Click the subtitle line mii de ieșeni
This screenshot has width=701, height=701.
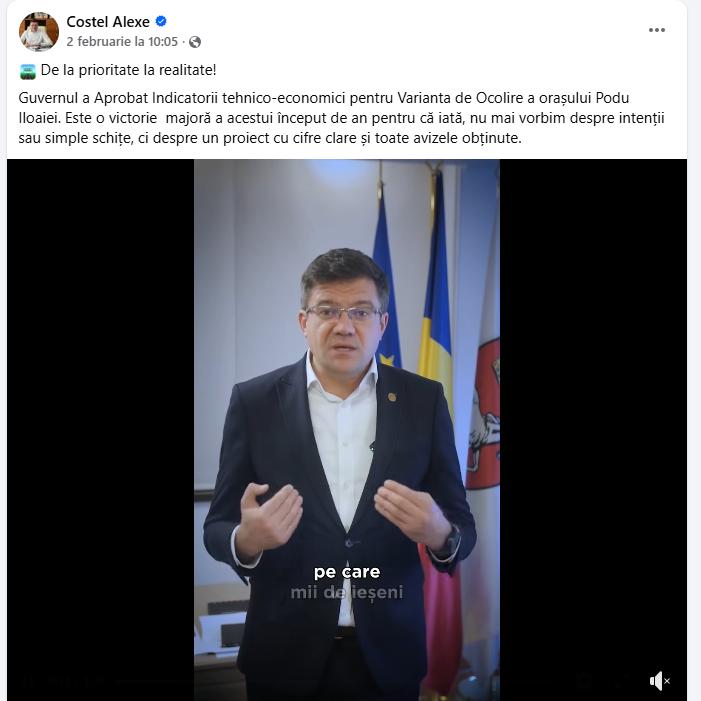point(347,592)
